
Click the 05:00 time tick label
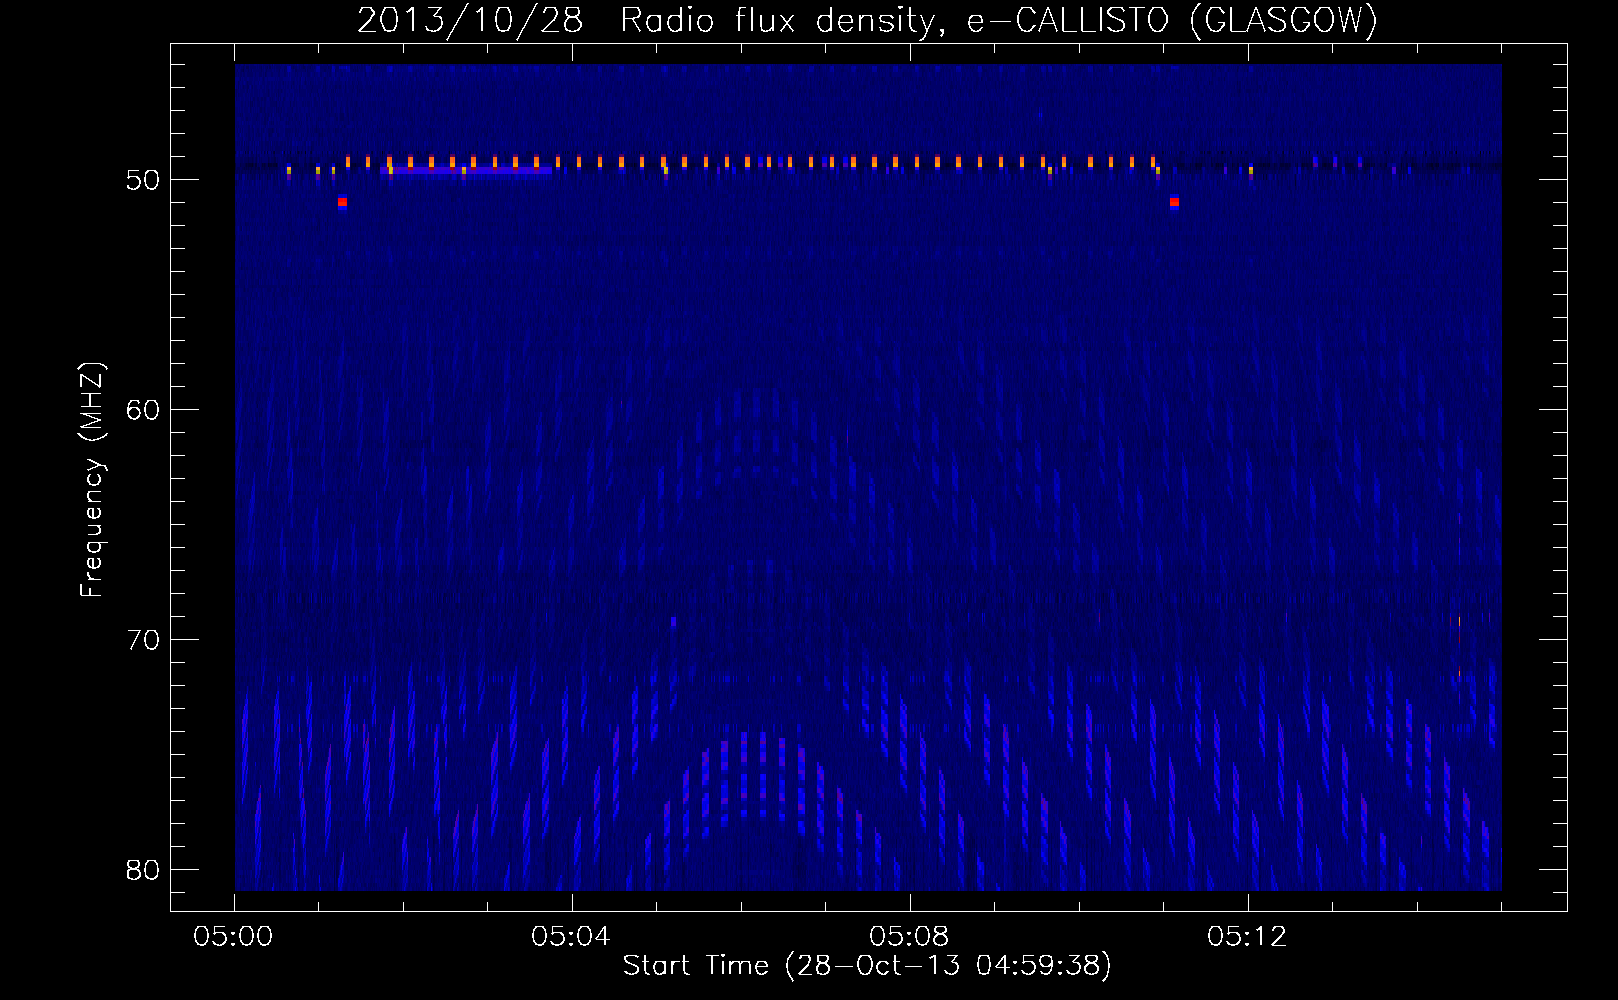tap(234, 936)
